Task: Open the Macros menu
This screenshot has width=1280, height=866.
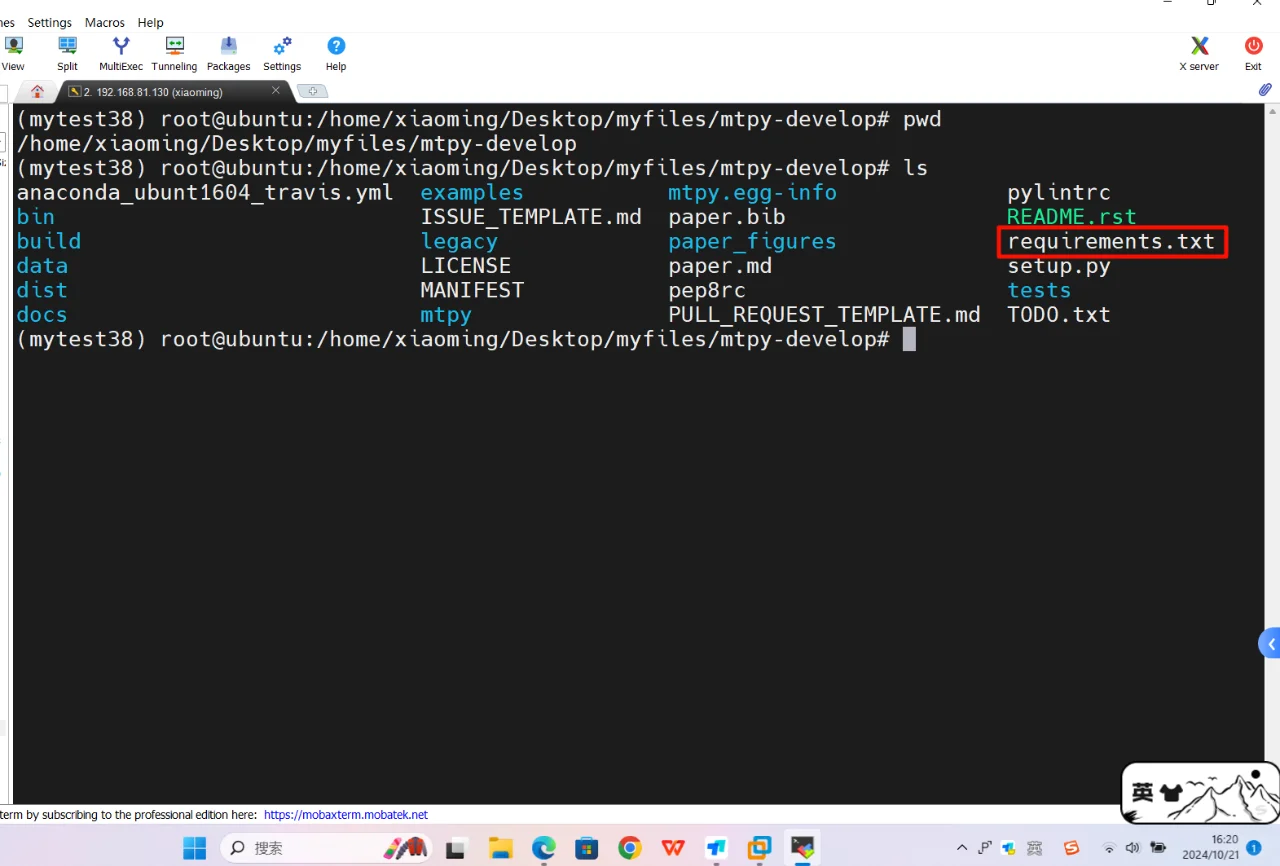Action: click(104, 22)
